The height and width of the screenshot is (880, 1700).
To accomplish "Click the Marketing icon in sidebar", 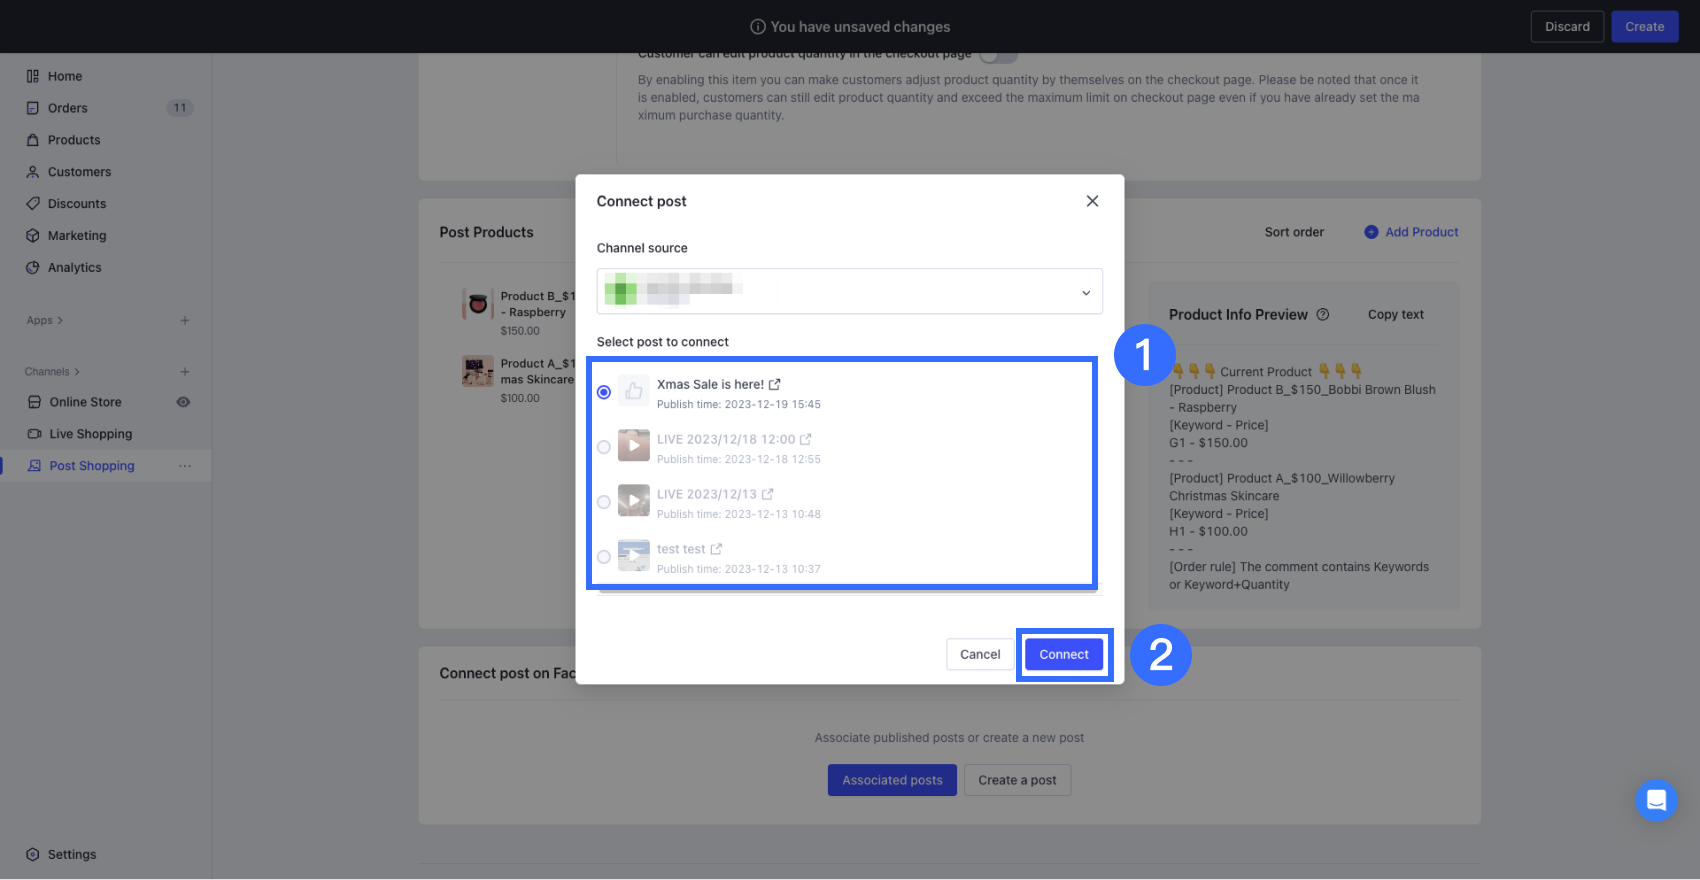I will 33,236.
